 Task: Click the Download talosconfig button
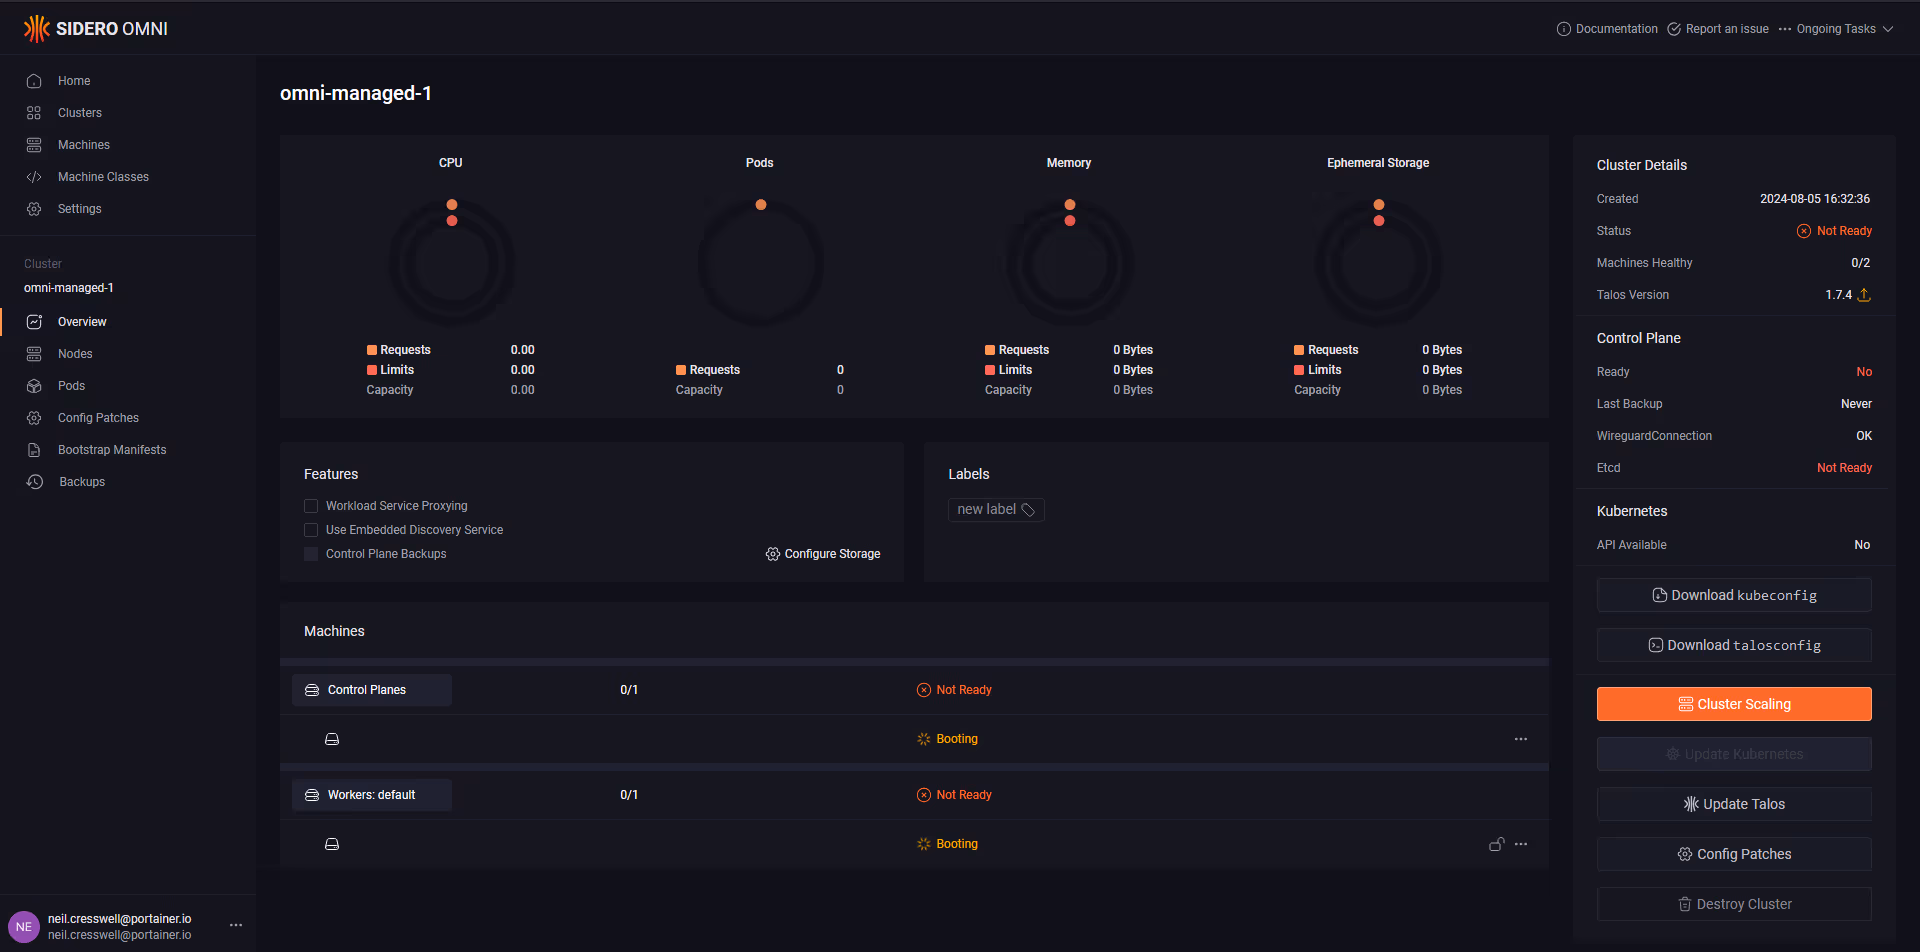pyautogui.click(x=1734, y=645)
